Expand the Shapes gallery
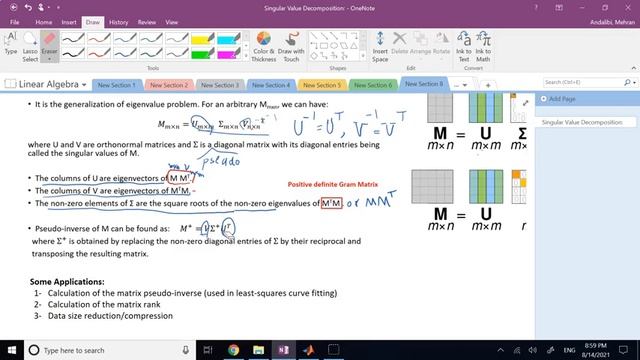Screen dimensions: 640x360 [x=363, y=56]
